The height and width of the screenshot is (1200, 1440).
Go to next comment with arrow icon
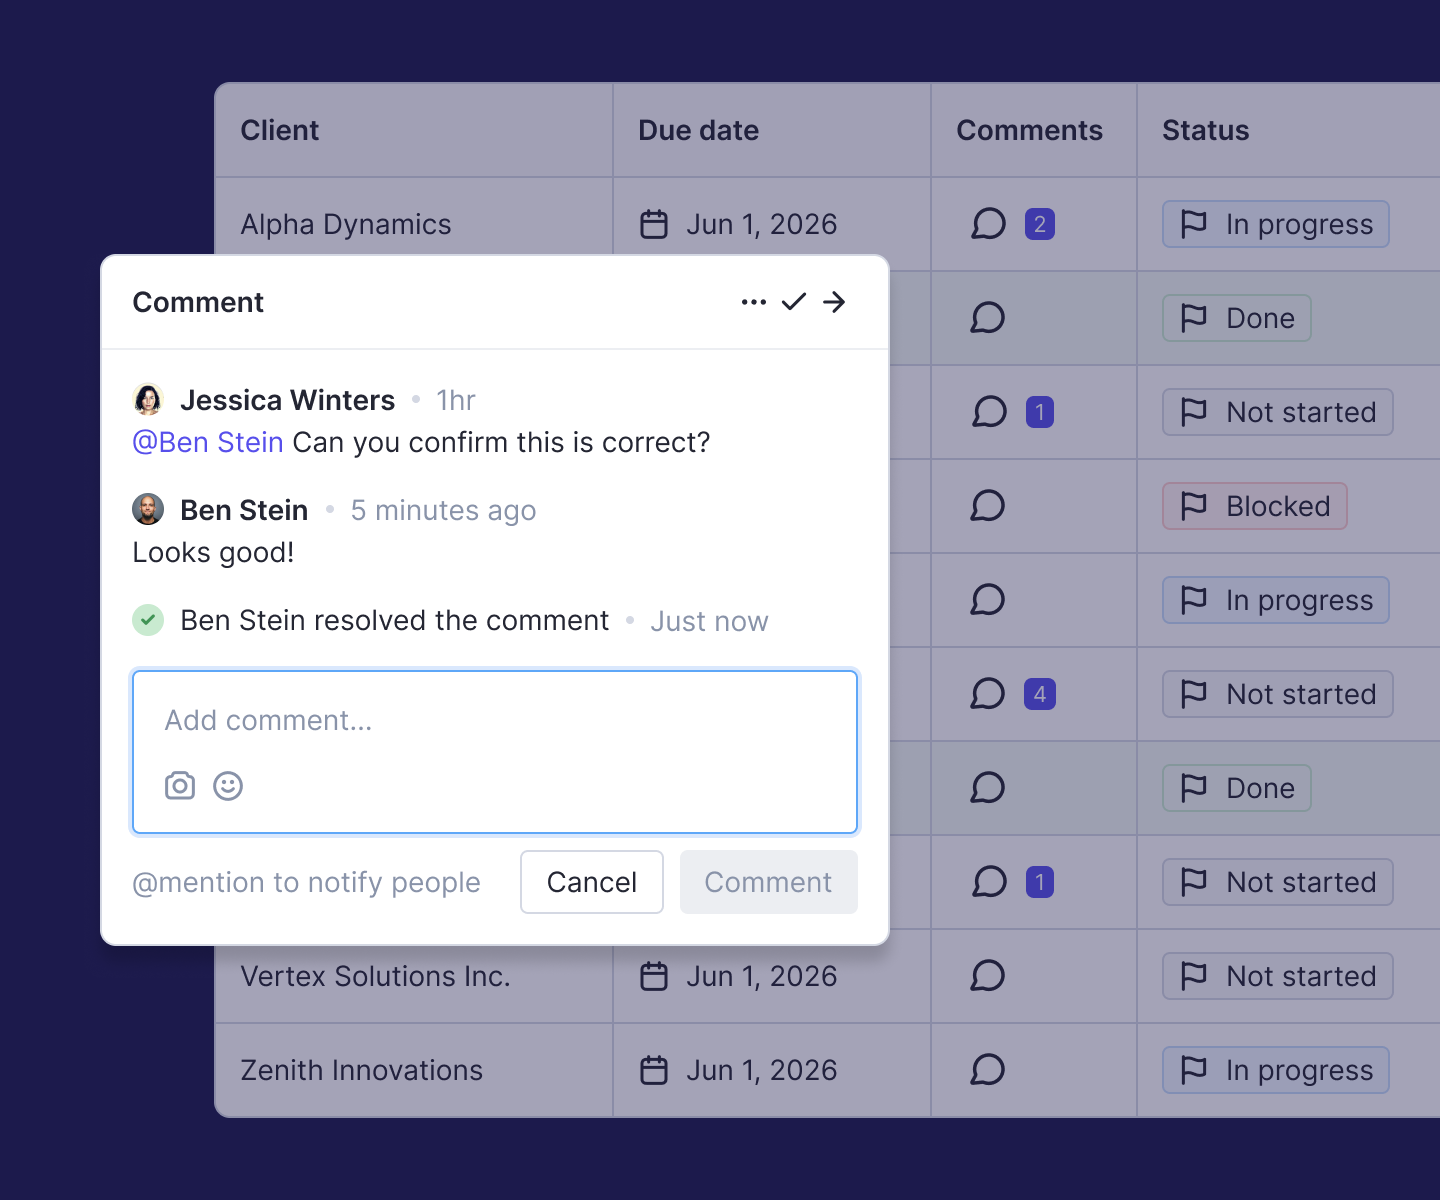tap(834, 302)
